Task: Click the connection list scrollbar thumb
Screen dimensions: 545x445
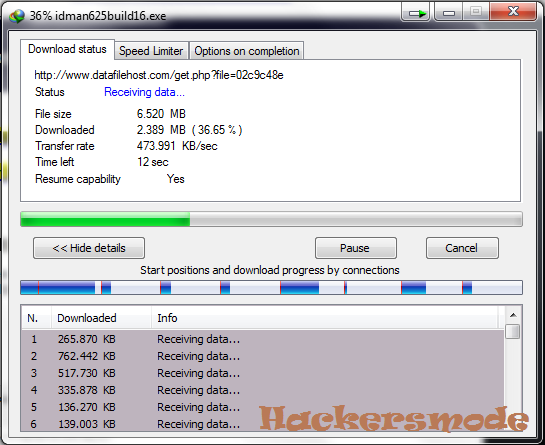Action: click(x=513, y=331)
